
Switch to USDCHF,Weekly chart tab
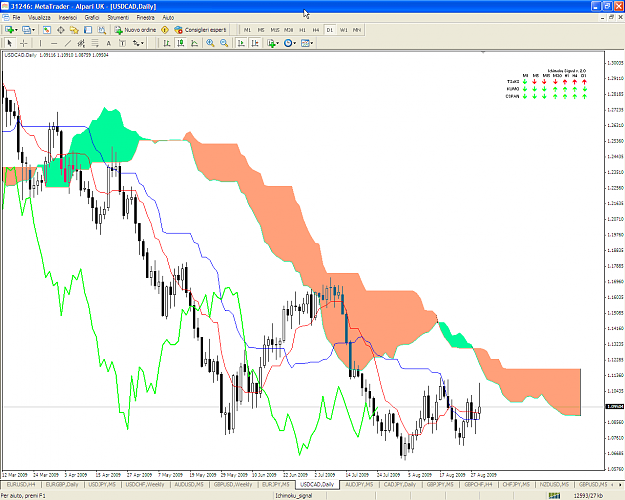tap(145, 484)
